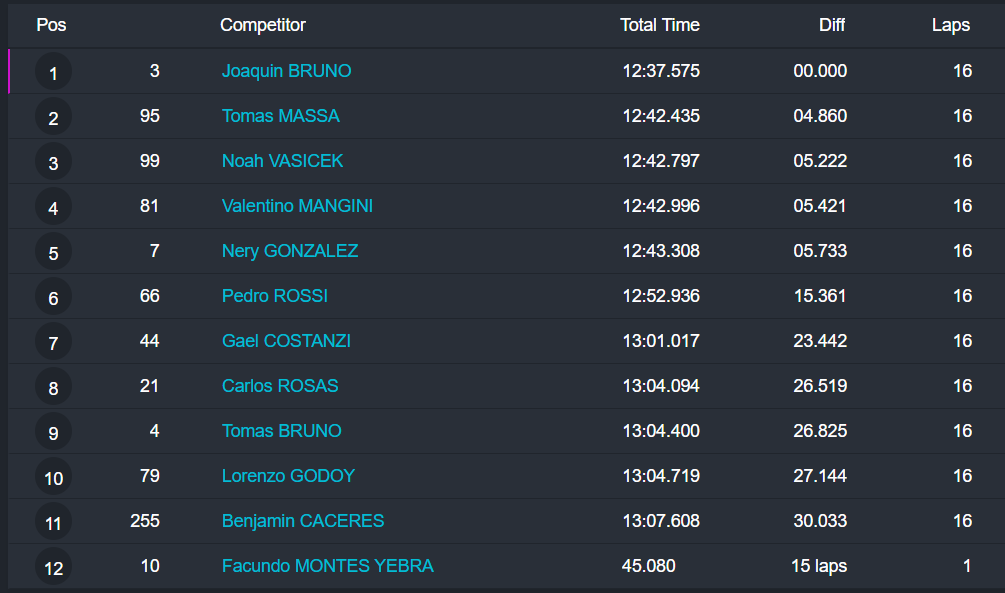Screen dimensions: 1005x593
Task: Click position 8 circle badge
Action: coord(53,388)
